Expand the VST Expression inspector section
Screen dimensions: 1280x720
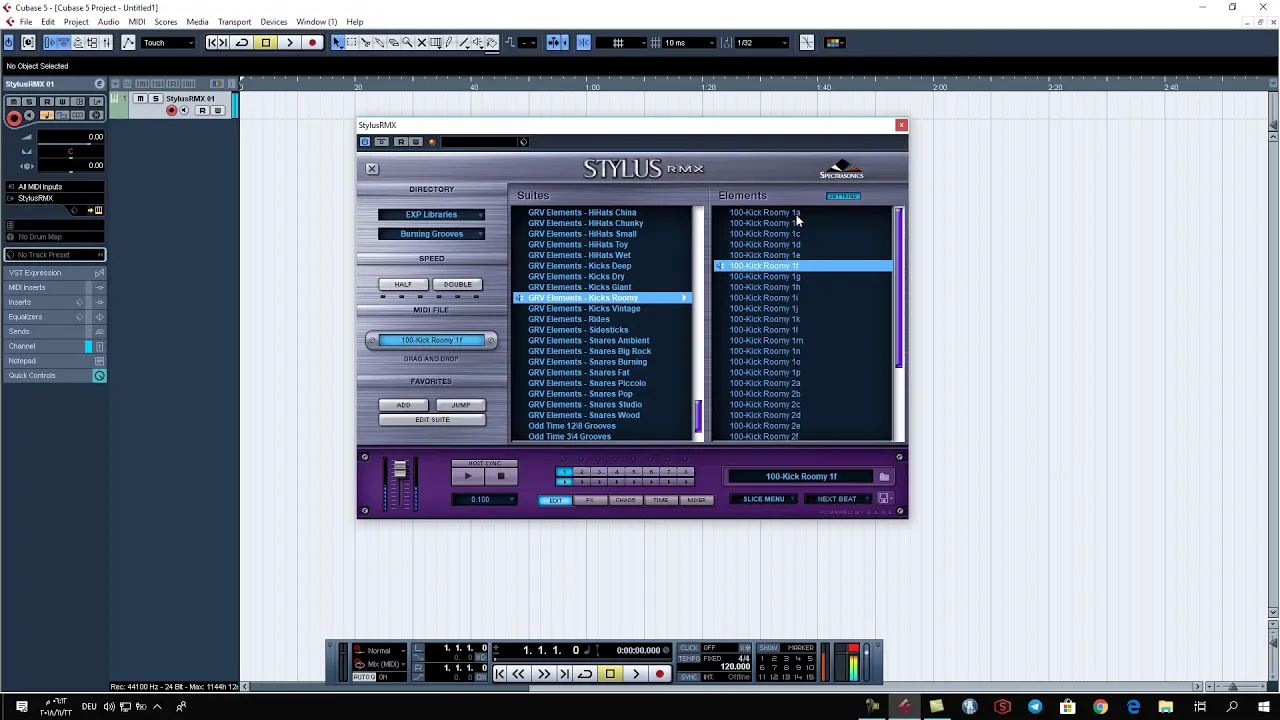pos(54,273)
